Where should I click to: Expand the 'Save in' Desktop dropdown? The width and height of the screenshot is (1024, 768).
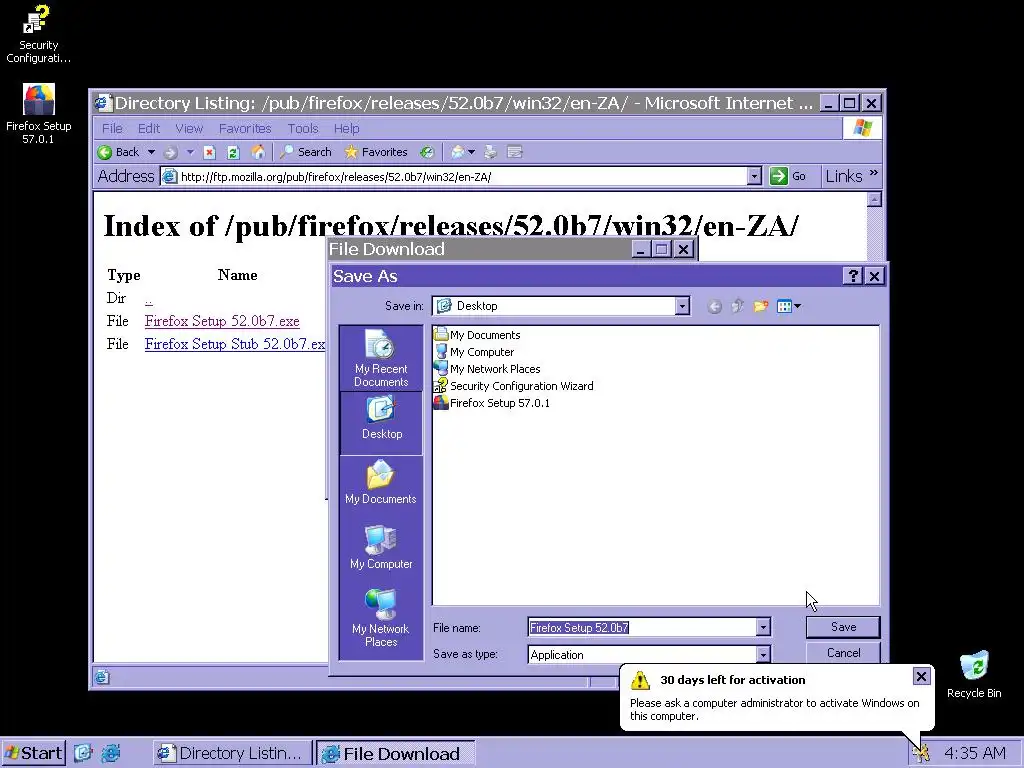[x=682, y=306]
